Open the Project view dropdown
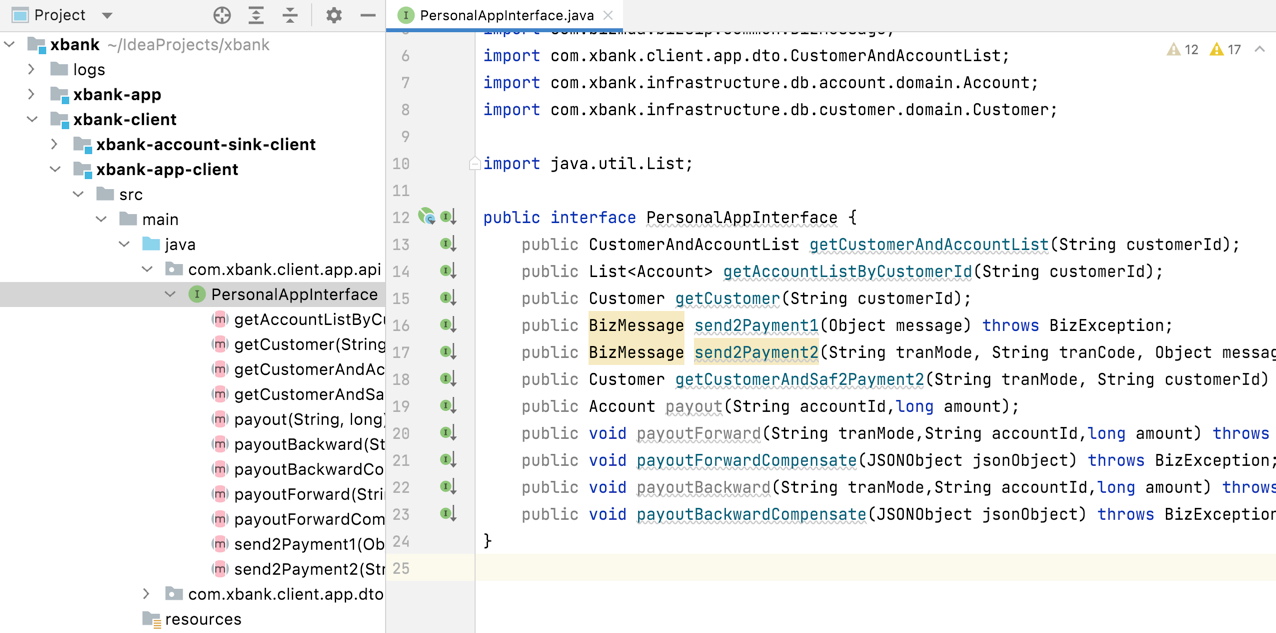This screenshot has width=1276, height=633. [x=107, y=15]
